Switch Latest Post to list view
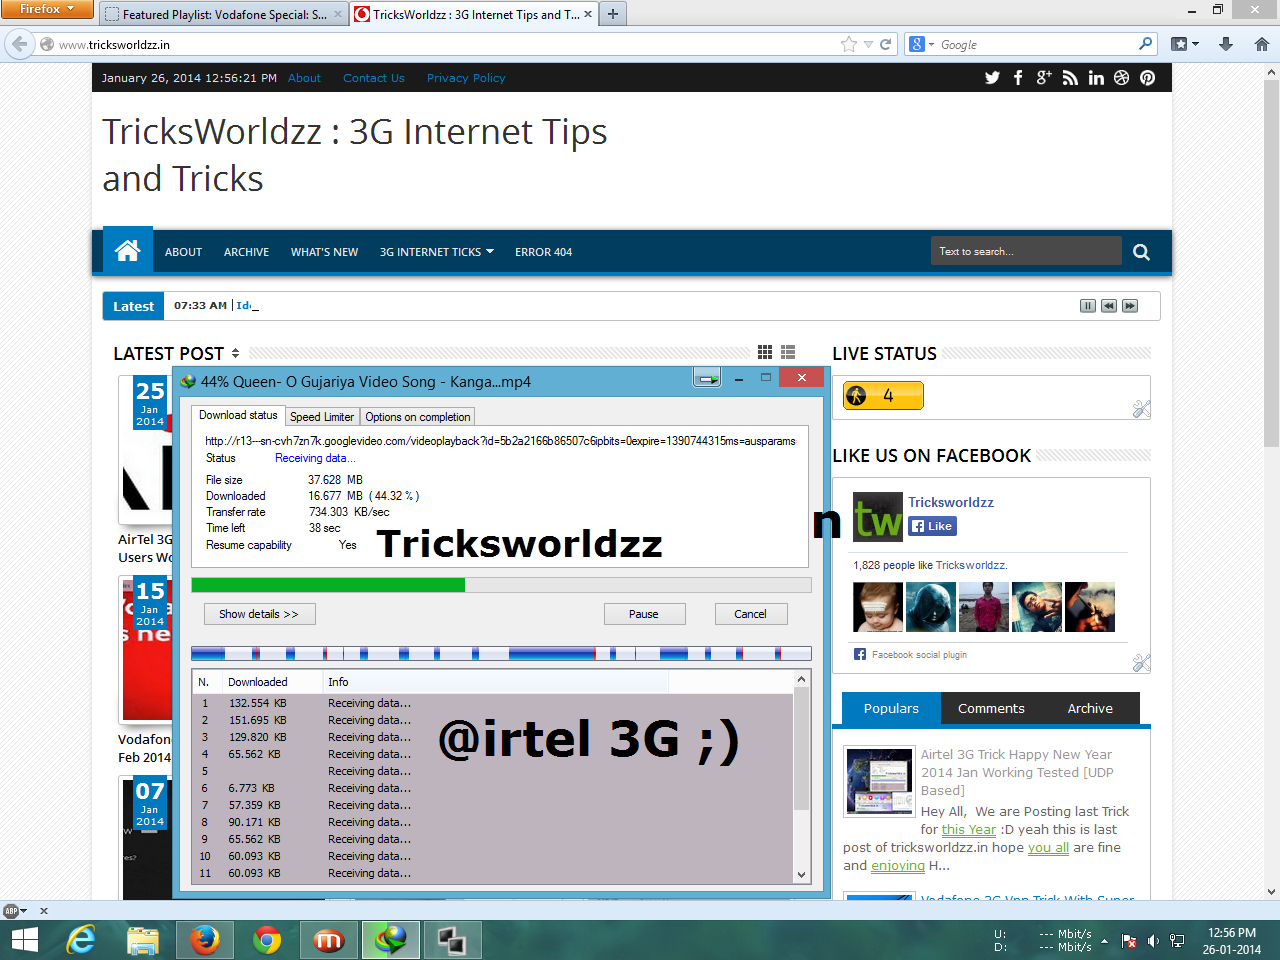 [x=788, y=352]
